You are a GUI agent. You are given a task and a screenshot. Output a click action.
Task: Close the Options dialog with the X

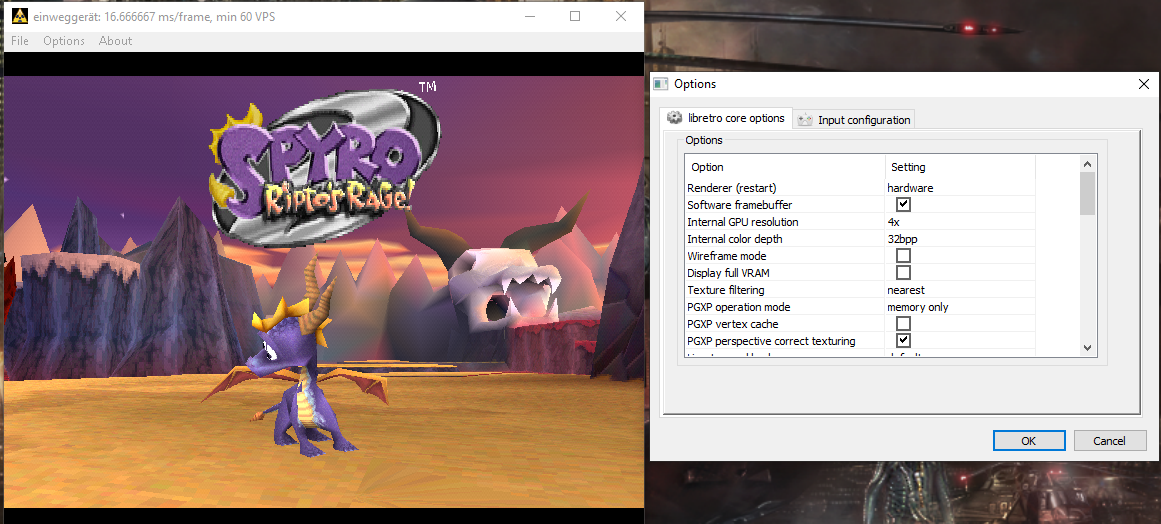1144,85
